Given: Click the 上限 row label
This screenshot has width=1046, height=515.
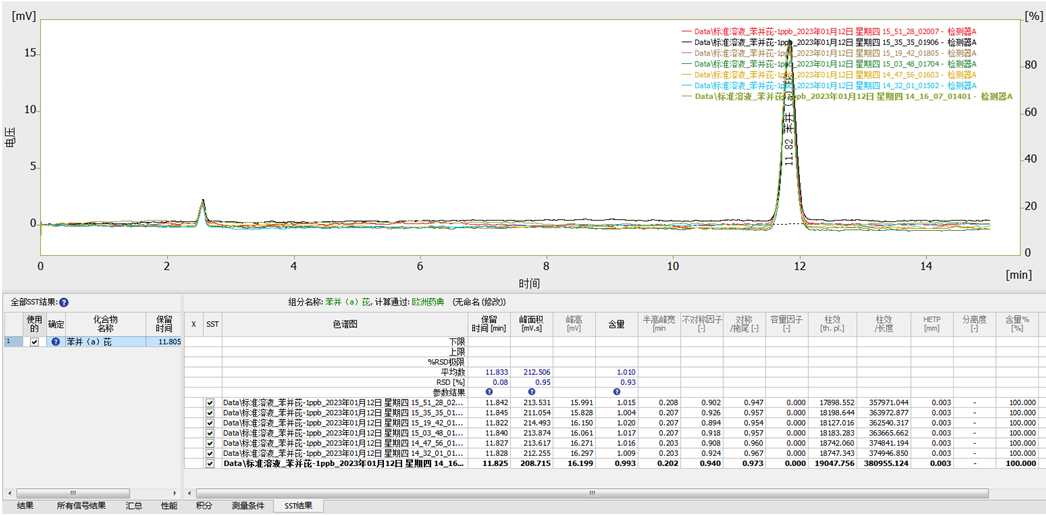Looking at the screenshot, I should [x=458, y=352].
